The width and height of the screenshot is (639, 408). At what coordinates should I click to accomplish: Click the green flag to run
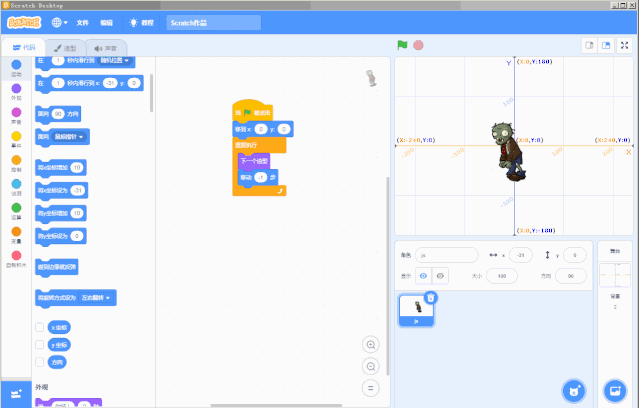[x=402, y=45]
